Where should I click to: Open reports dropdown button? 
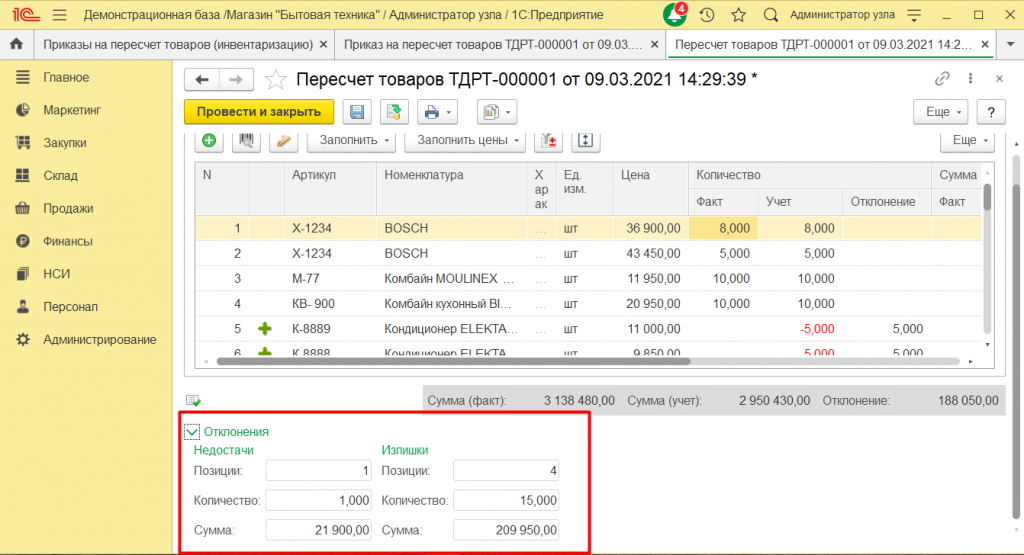[496, 112]
